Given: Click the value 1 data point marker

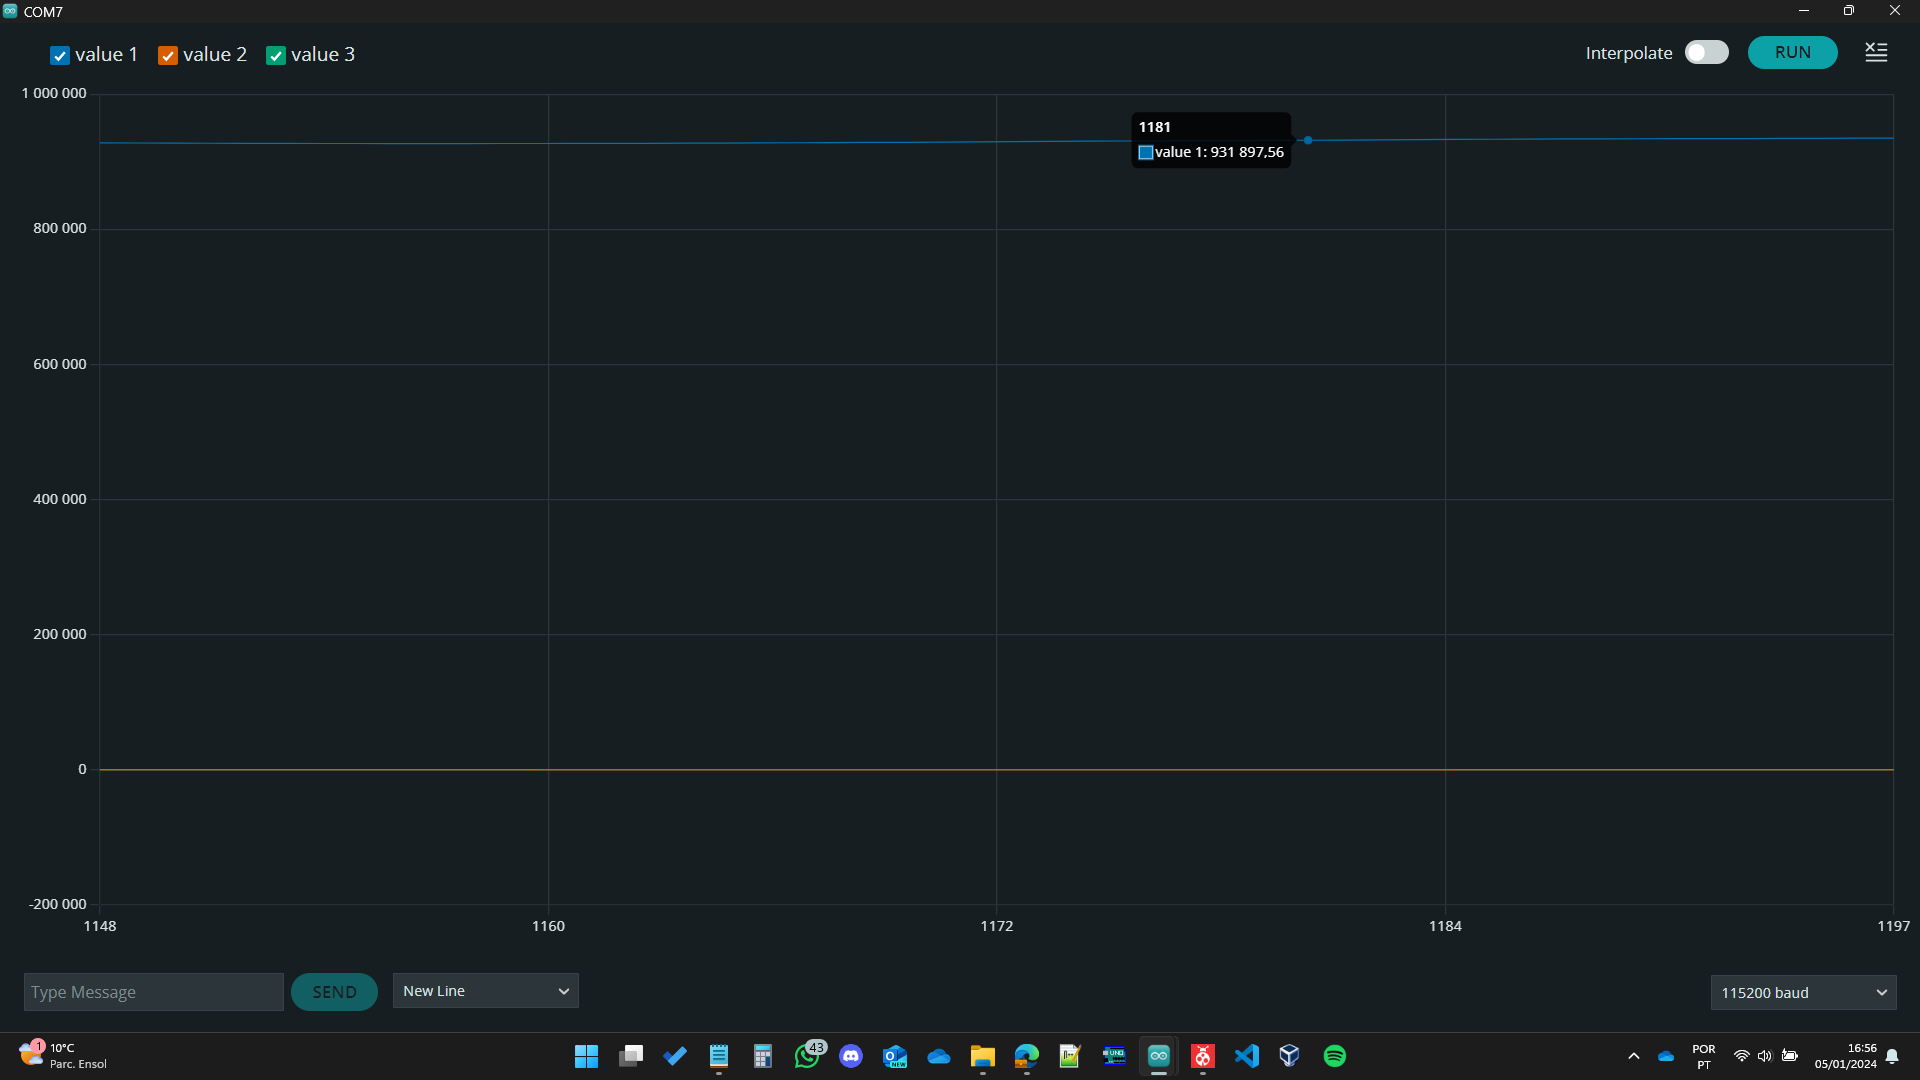Looking at the screenshot, I should [1307, 140].
